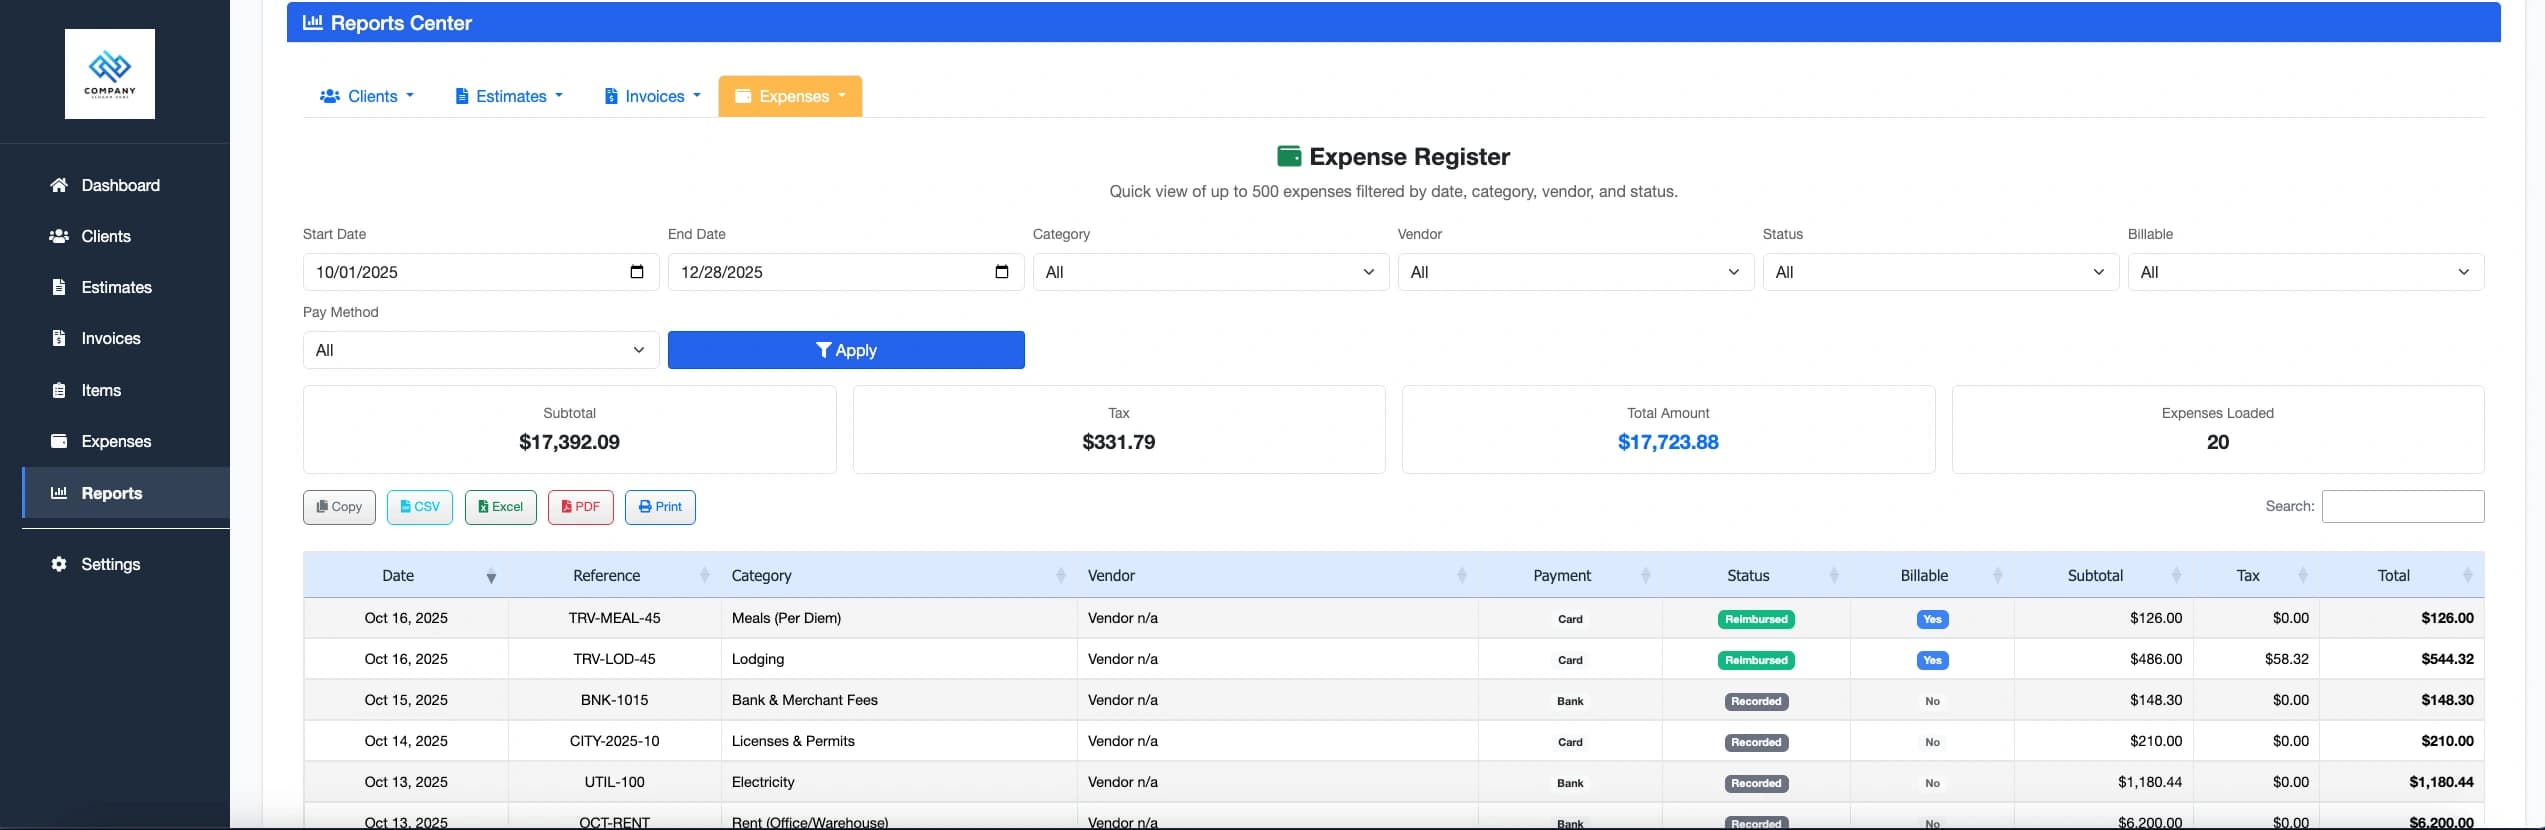Click Yes billable badge in Meals row
This screenshot has width=2545, height=830.
point(1932,619)
